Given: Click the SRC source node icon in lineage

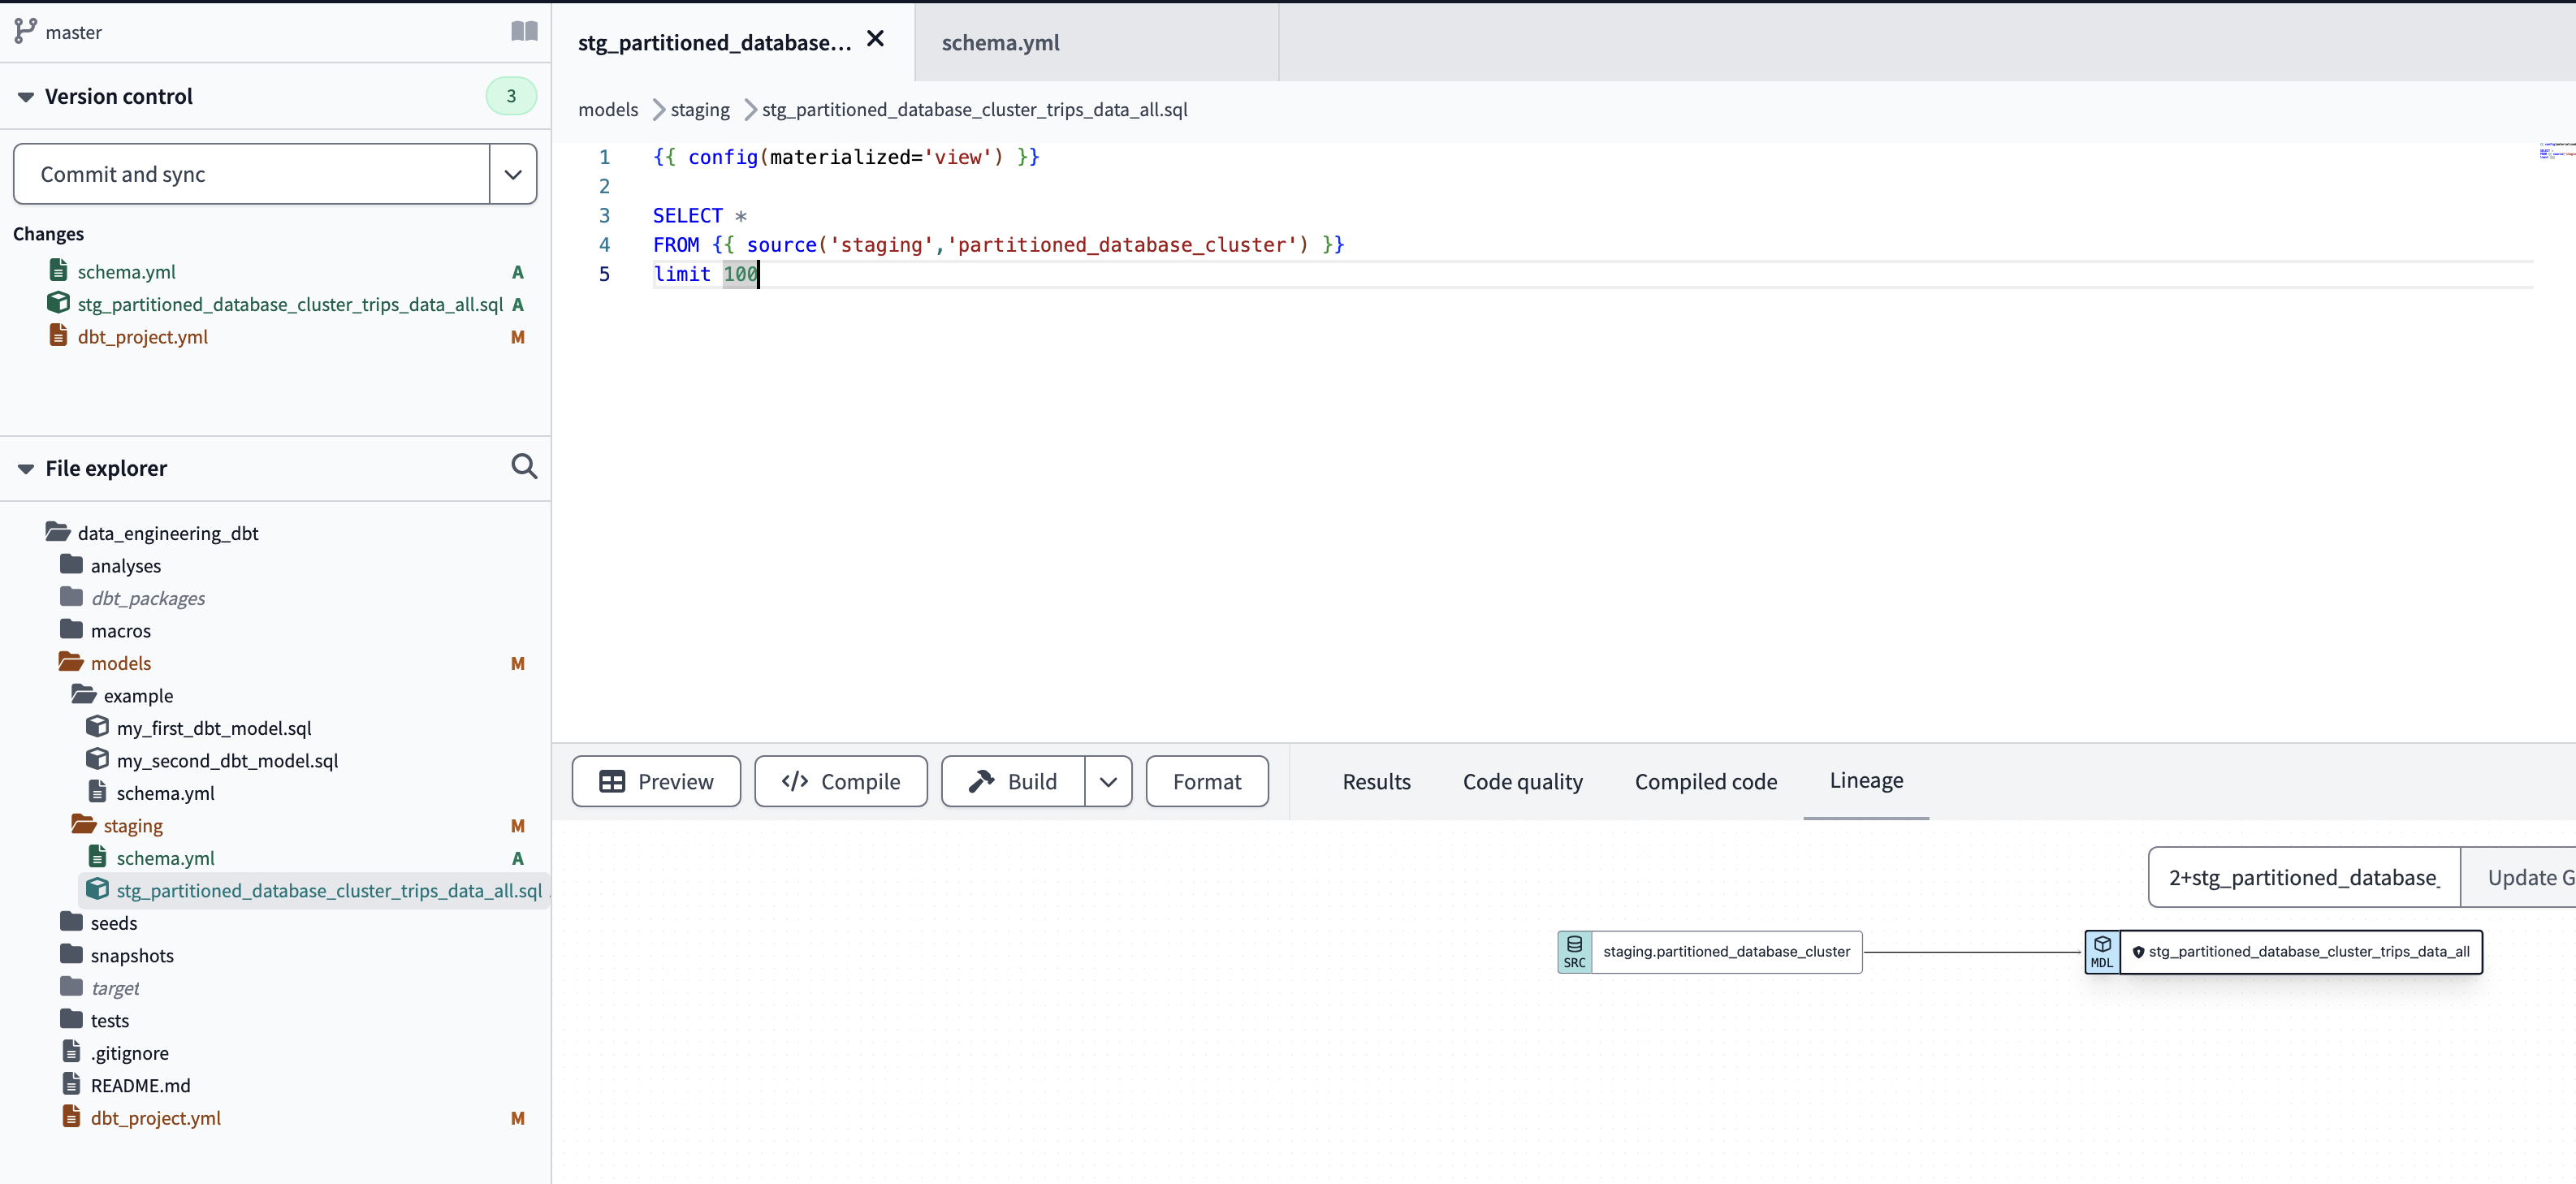Looking at the screenshot, I should click(x=1574, y=952).
